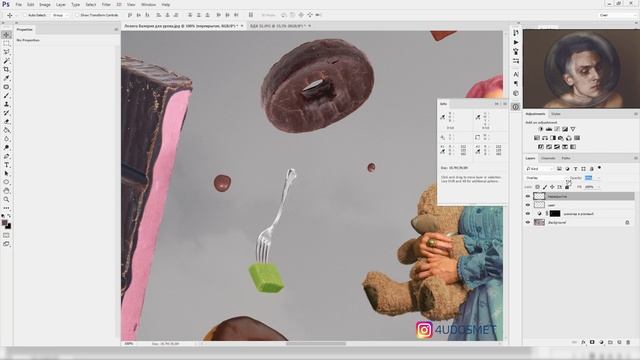
Task: Select the Crop tool
Action: tap(6, 69)
